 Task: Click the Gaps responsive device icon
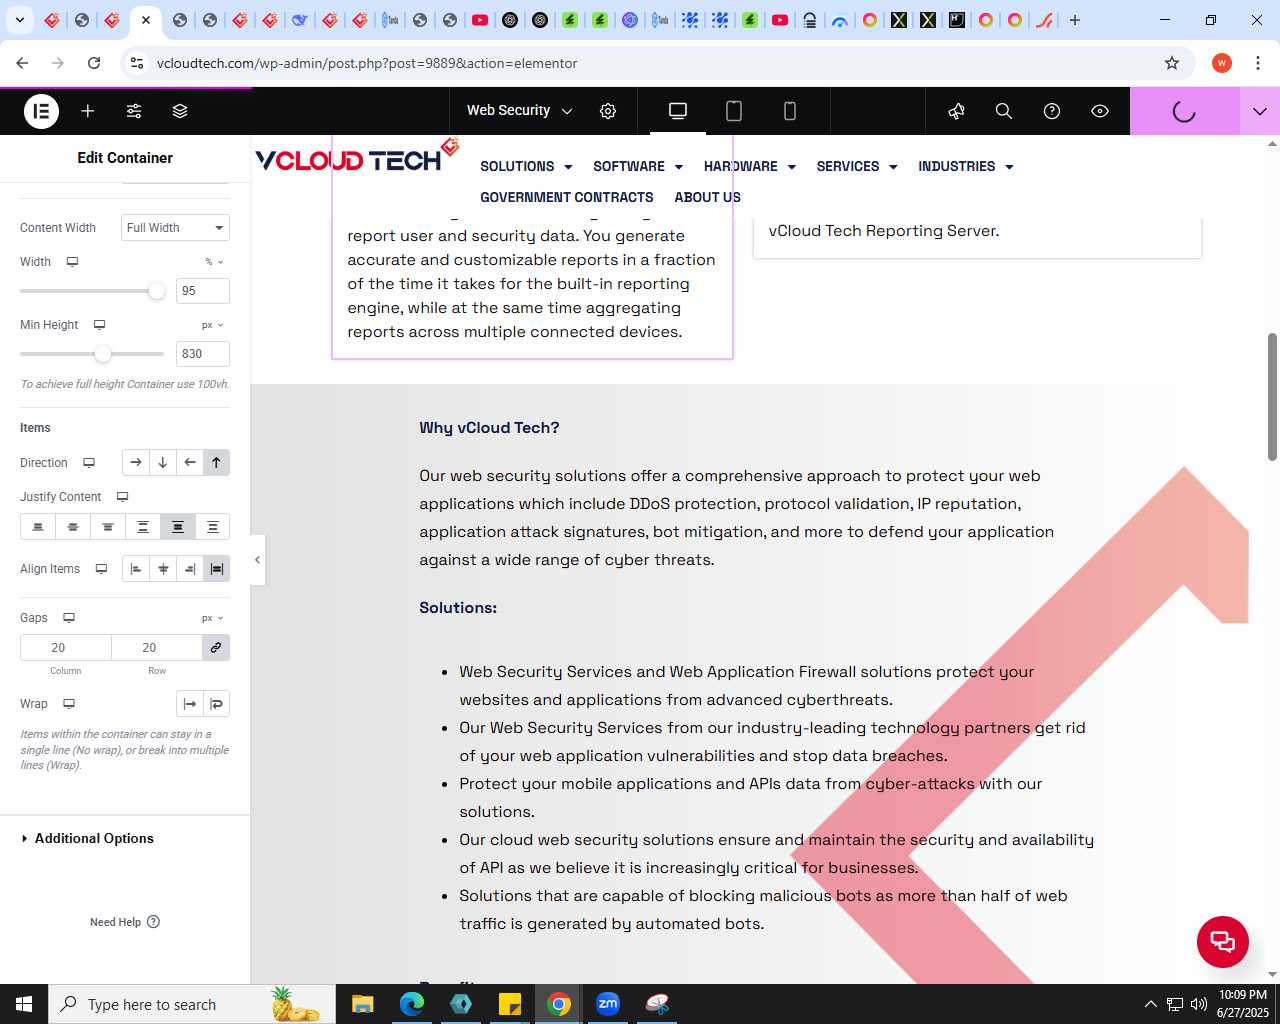point(69,618)
